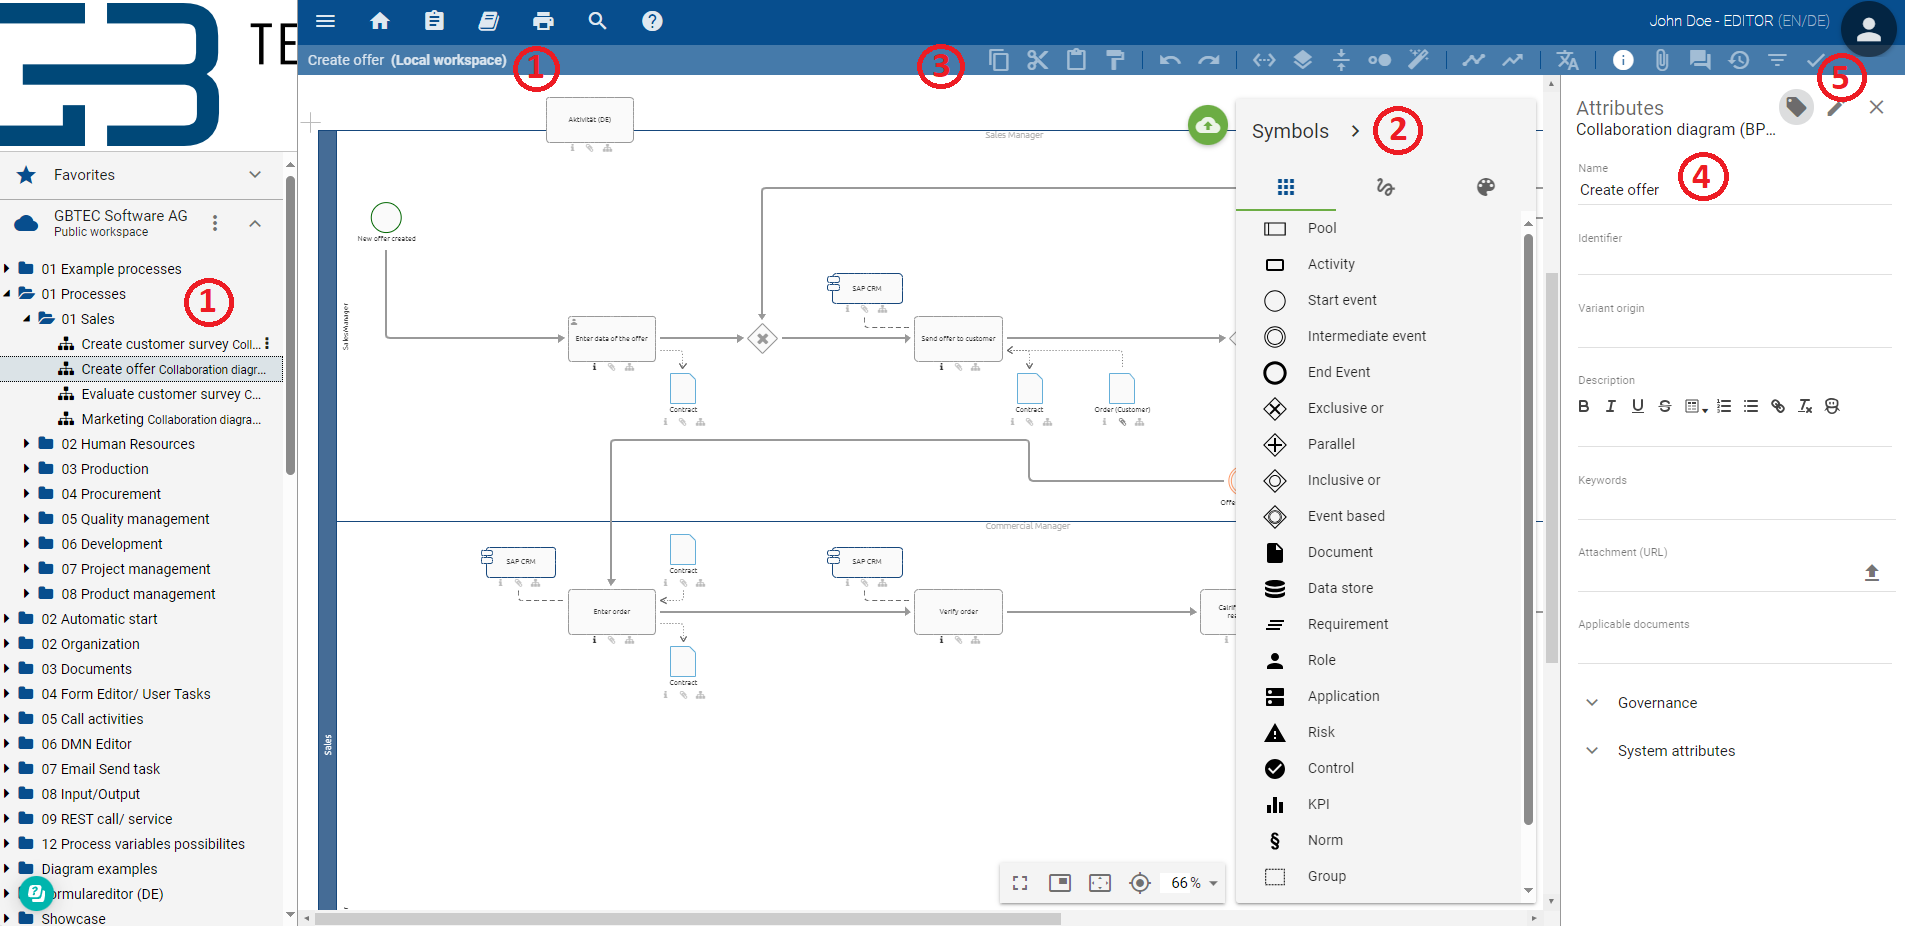Click System attributes link

1676,751
